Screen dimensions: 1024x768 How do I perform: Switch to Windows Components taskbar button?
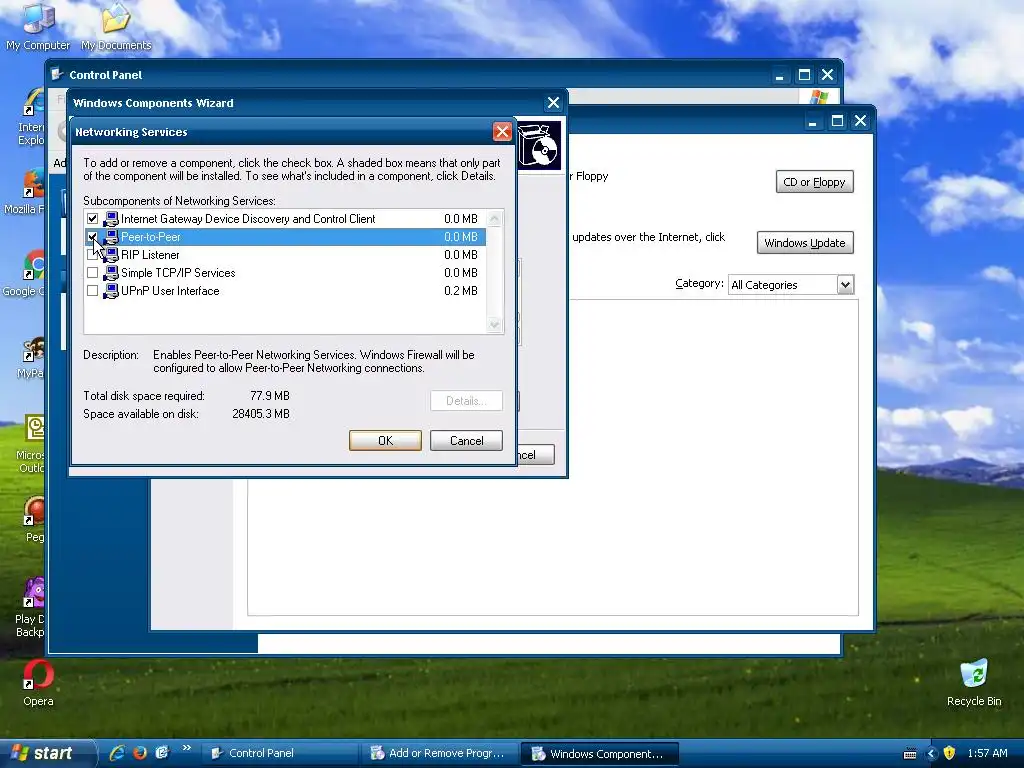point(600,754)
